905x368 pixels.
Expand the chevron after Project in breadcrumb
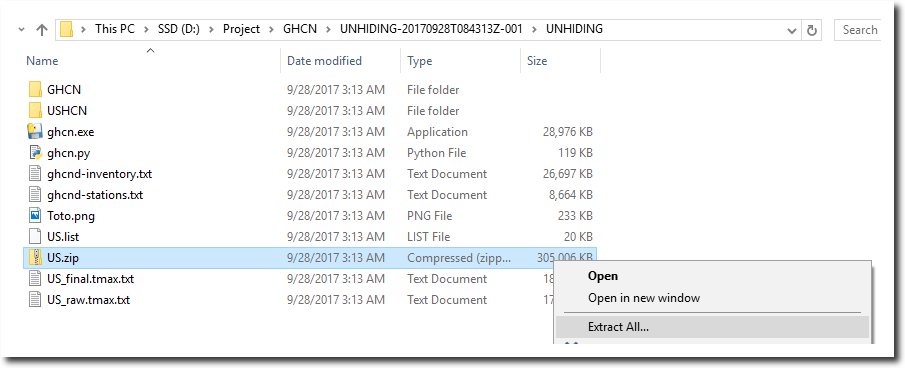pos(271,29)
